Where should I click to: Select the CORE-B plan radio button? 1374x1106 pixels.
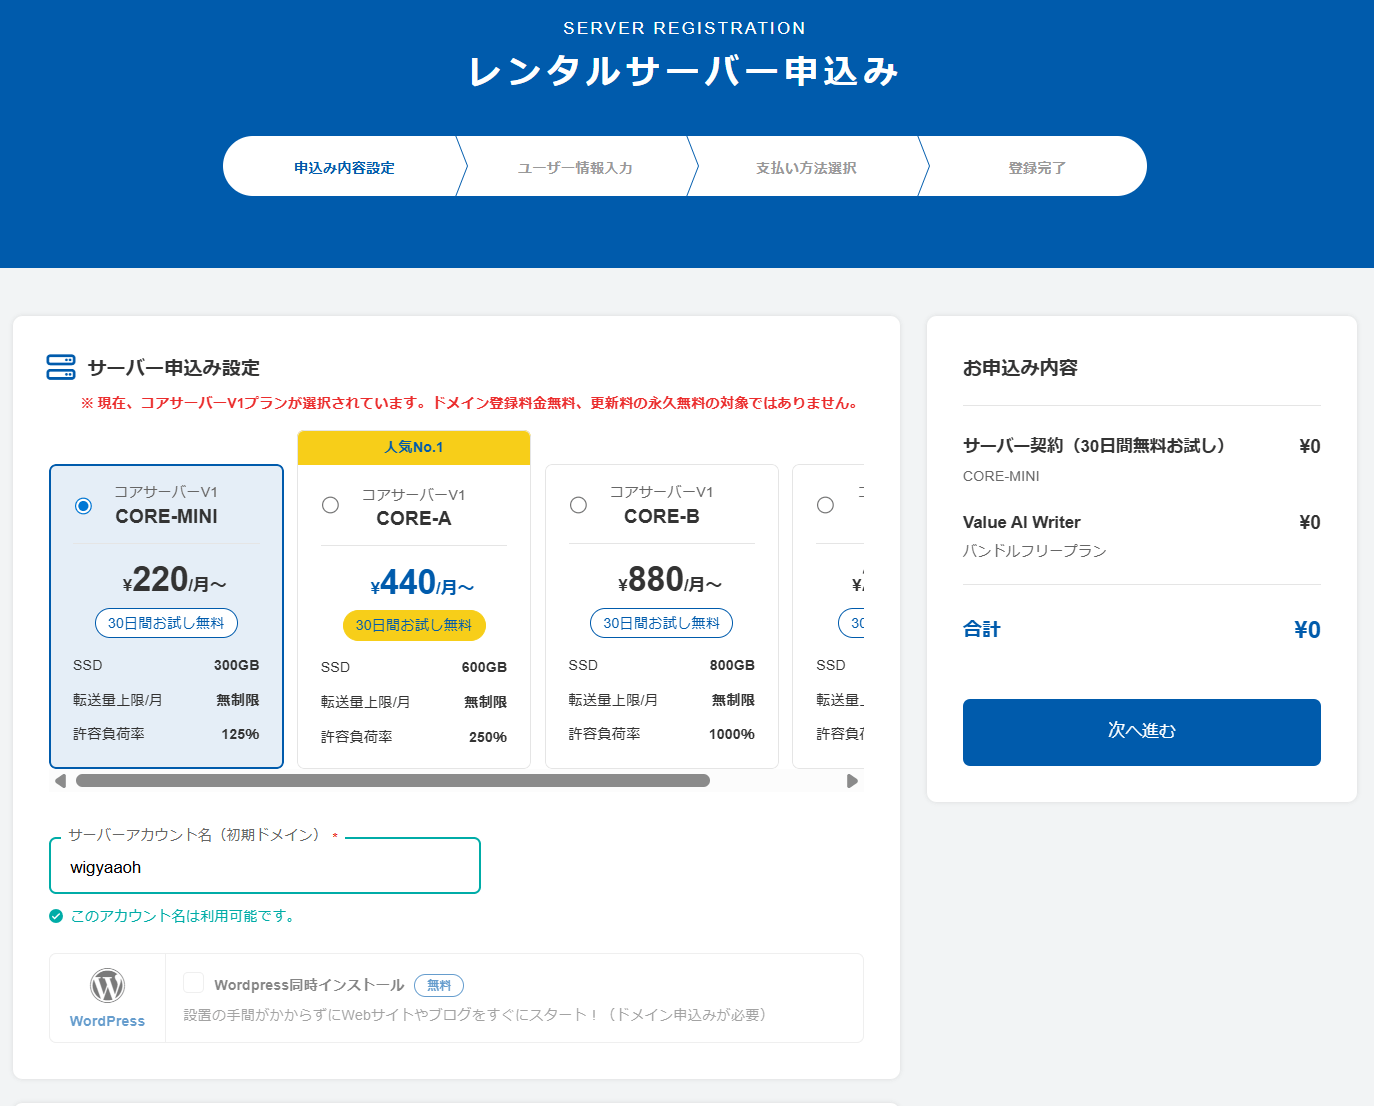(x=578, y=505)
